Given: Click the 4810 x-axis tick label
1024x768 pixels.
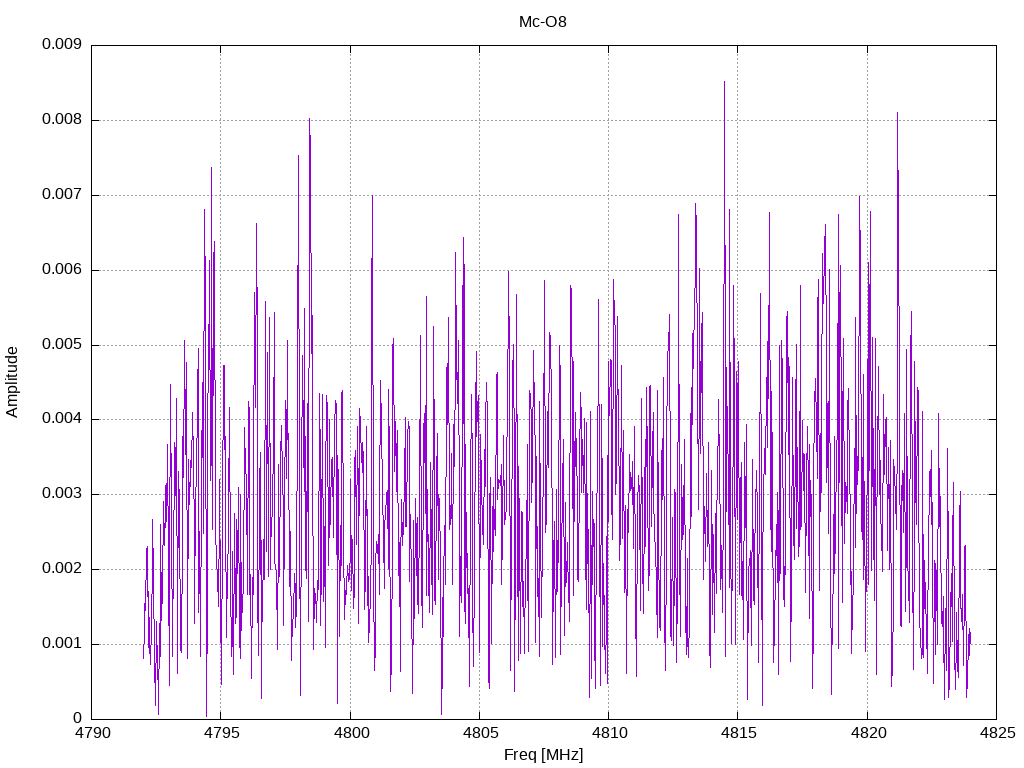Looking at the screenshot, I should point(609,733).
